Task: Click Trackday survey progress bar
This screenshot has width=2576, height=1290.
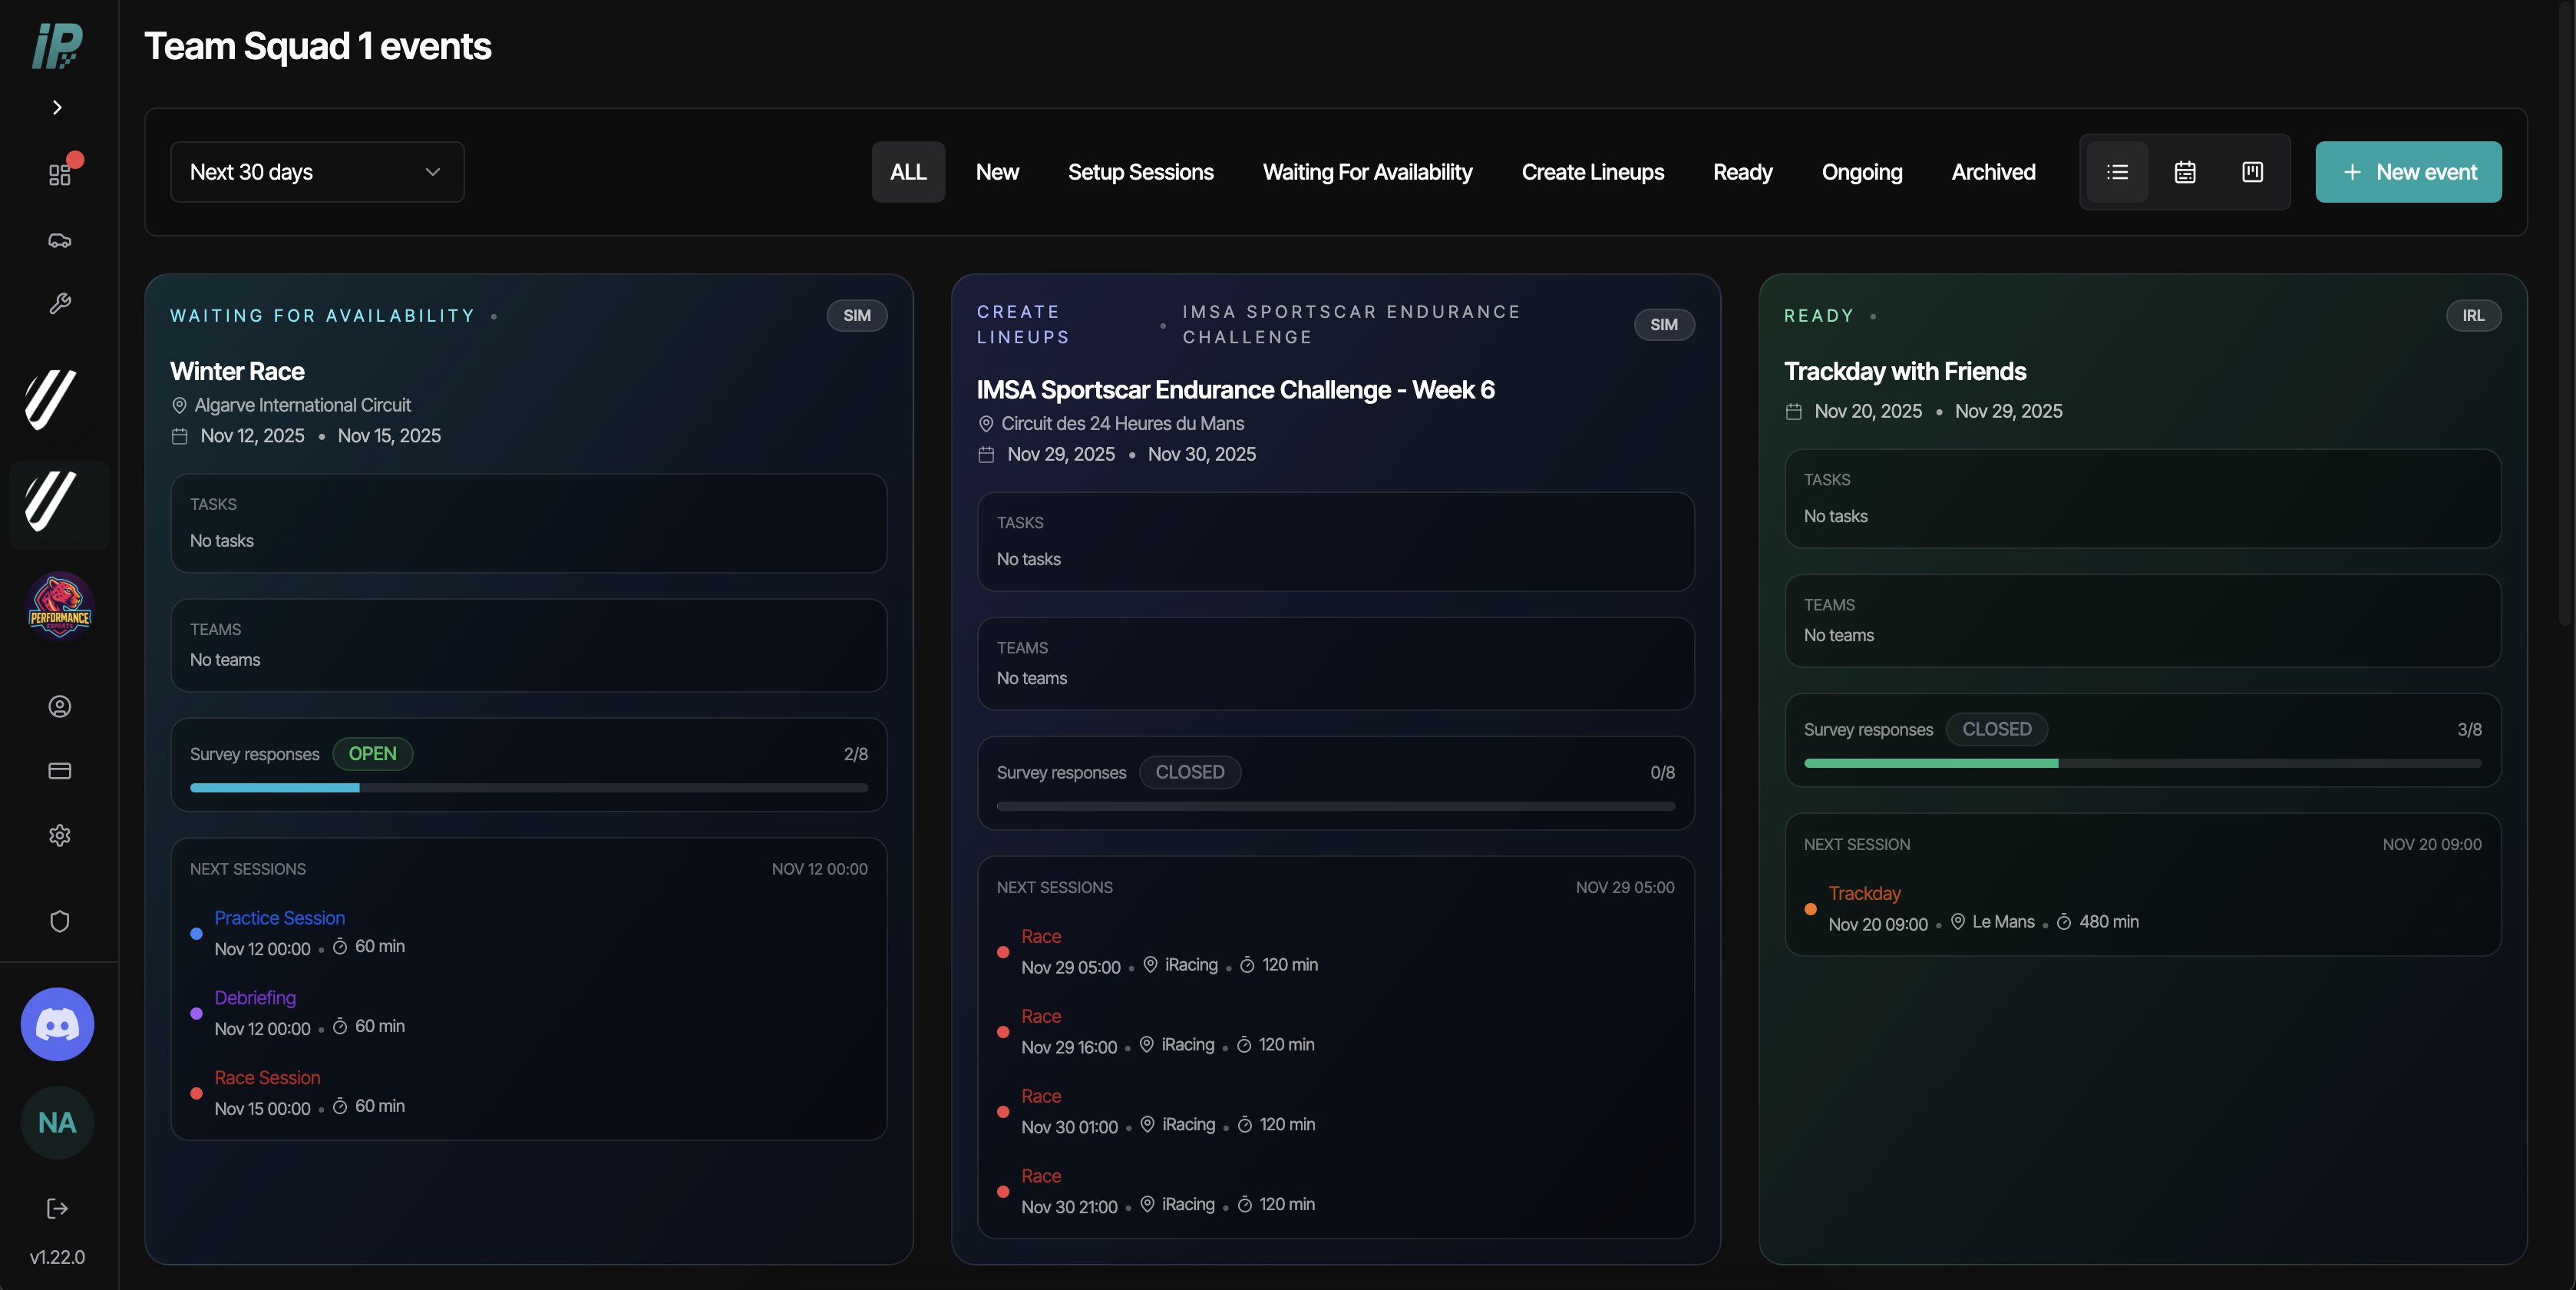Action: [x=2142, y=763]
